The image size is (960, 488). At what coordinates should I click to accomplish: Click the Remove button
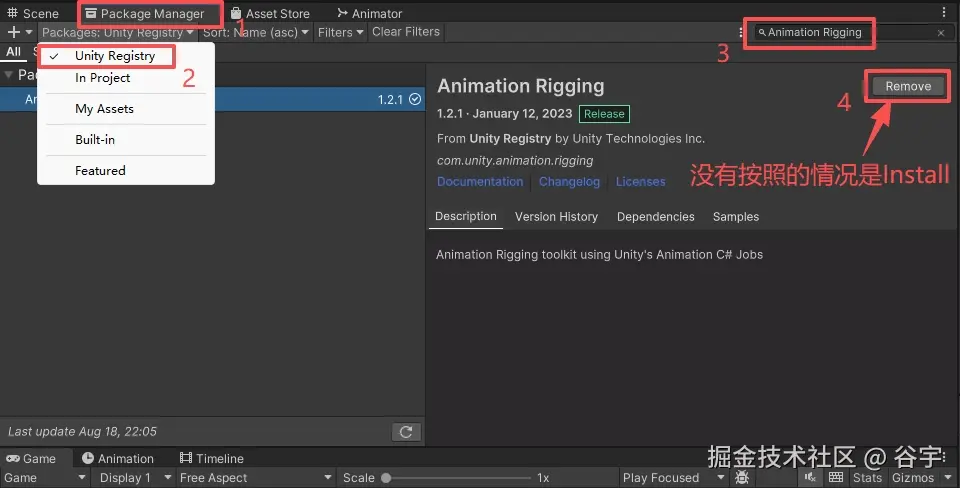point(908,86)
